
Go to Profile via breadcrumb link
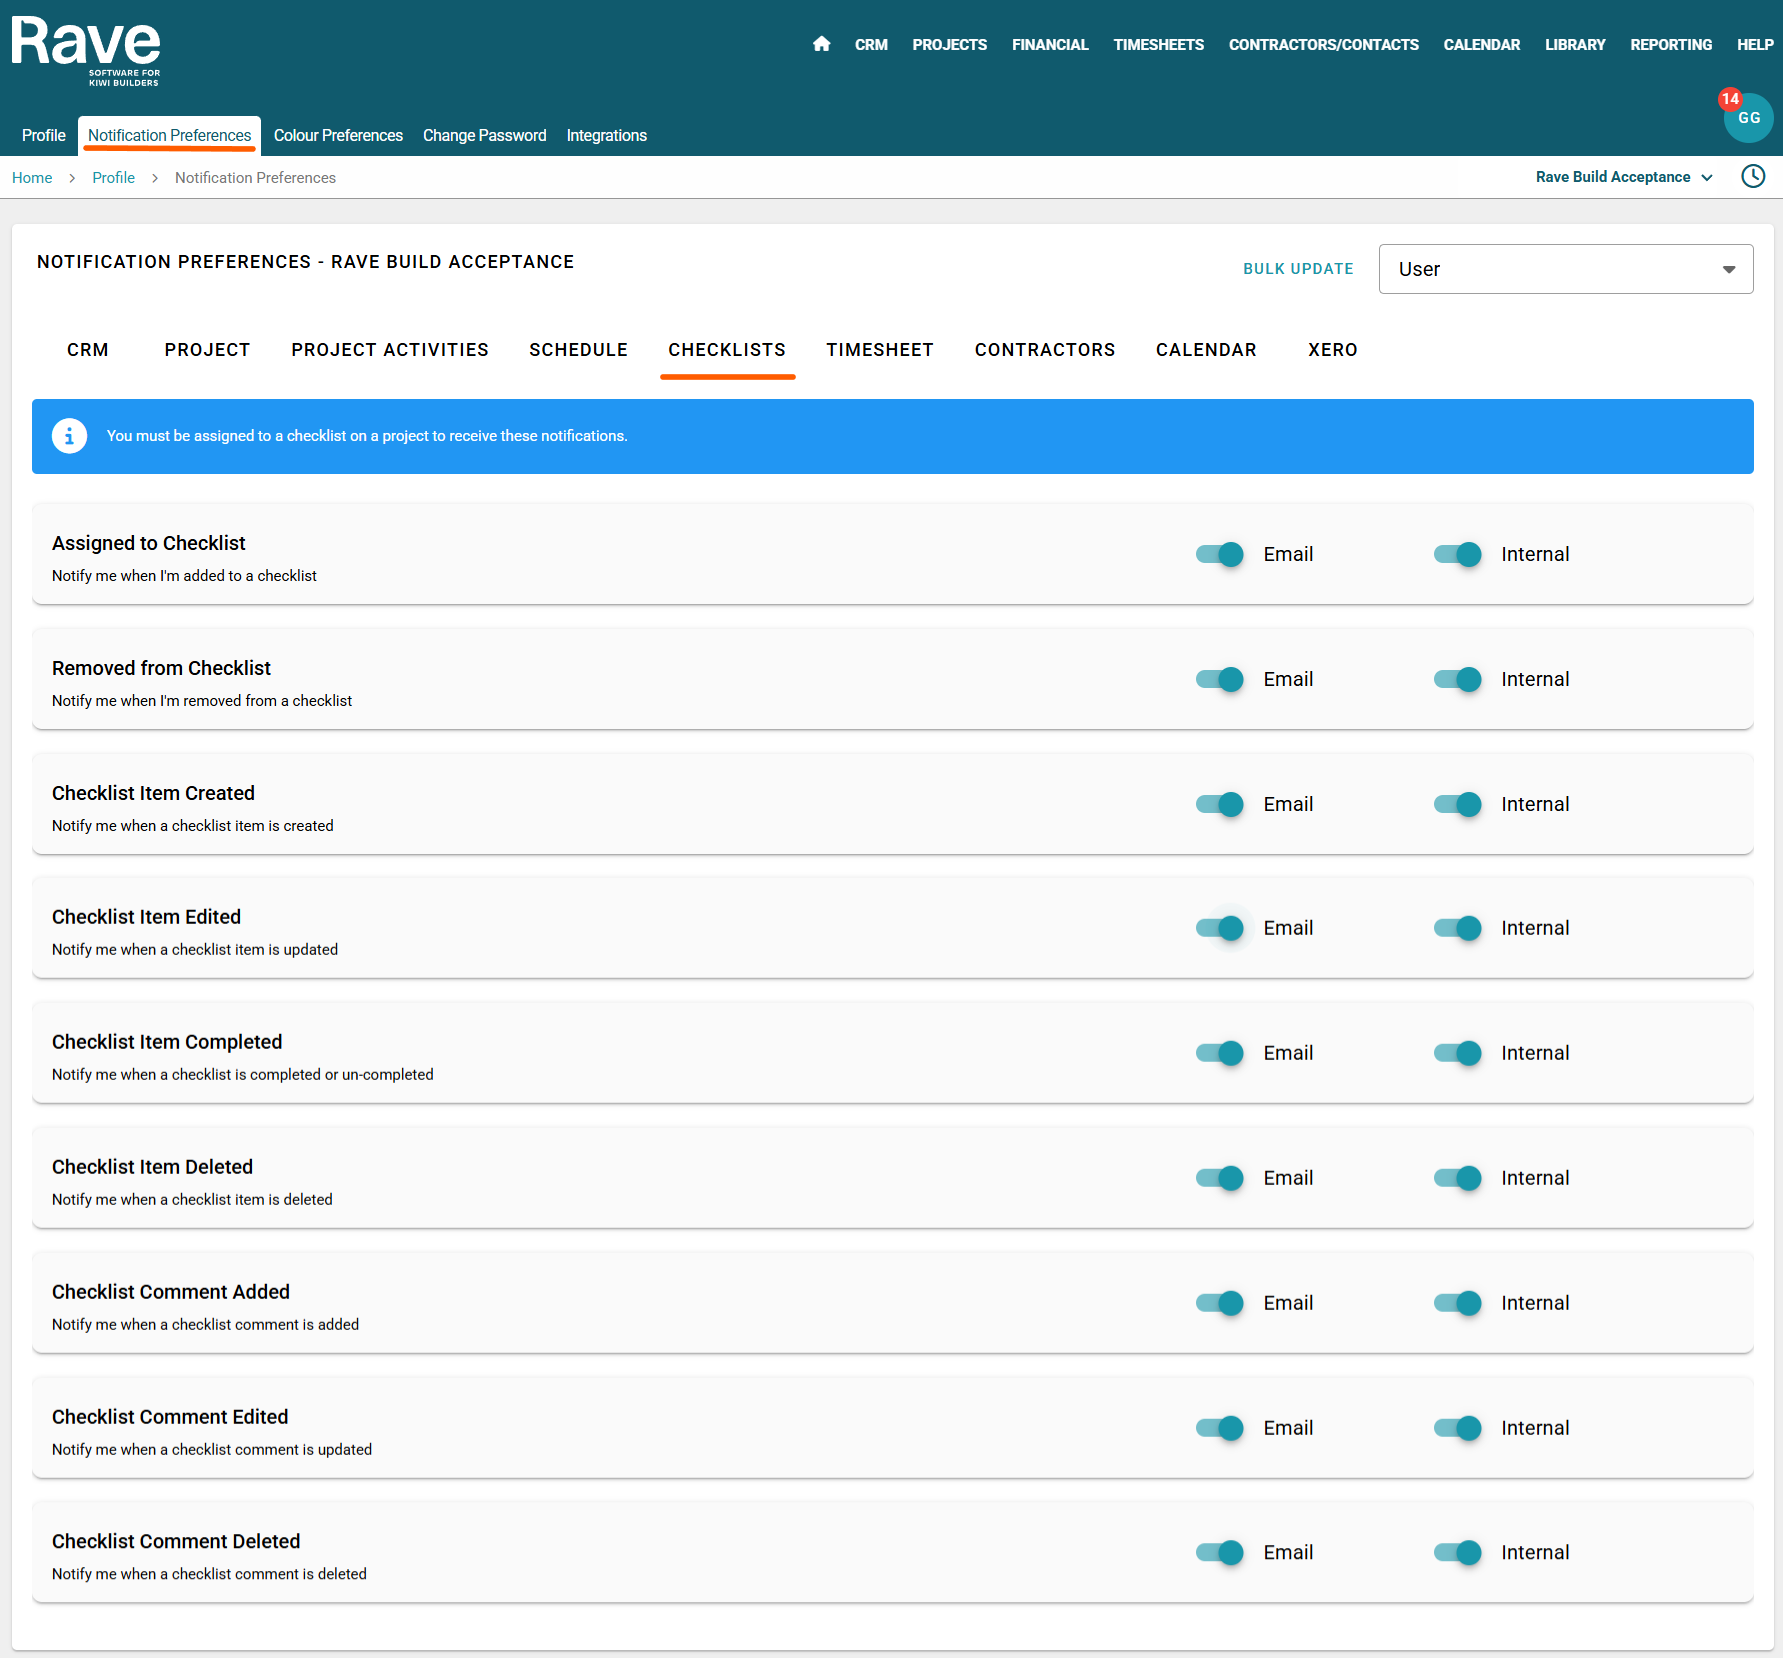click(x=113, y=178)
